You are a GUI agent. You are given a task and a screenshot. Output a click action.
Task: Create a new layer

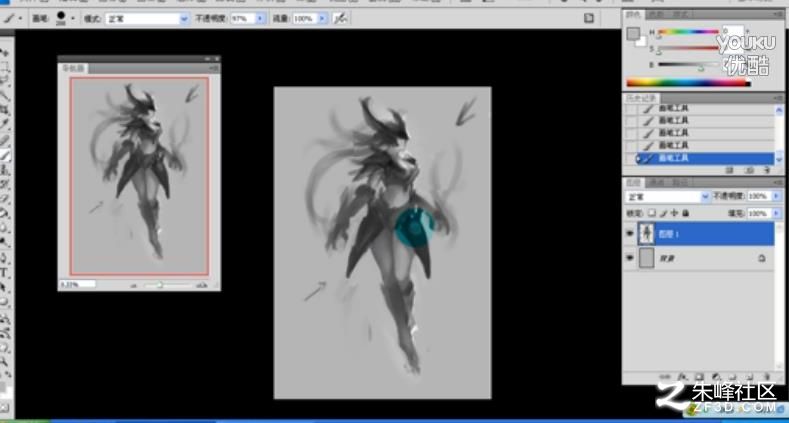(750, 376)
